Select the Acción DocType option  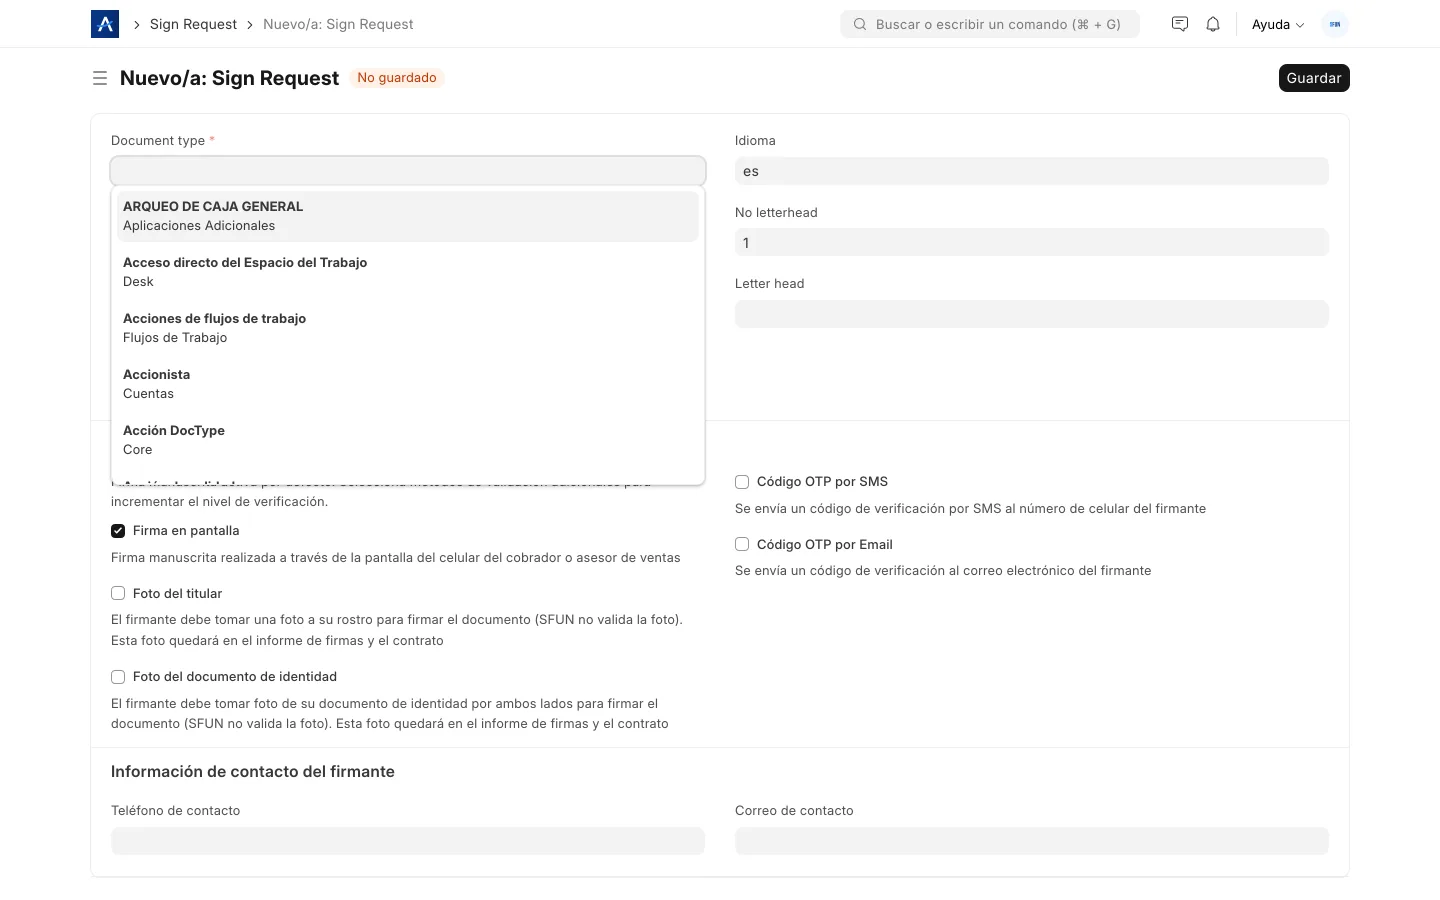click(x=408, y=440)
